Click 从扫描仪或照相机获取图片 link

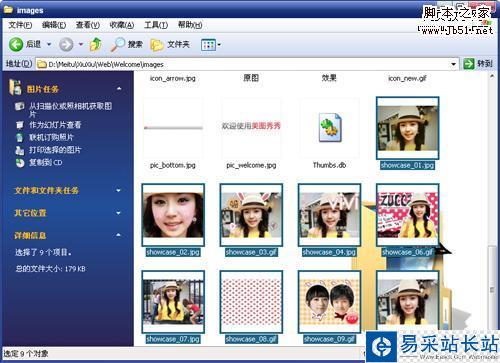pyautogui.click(x=70, y=110)
